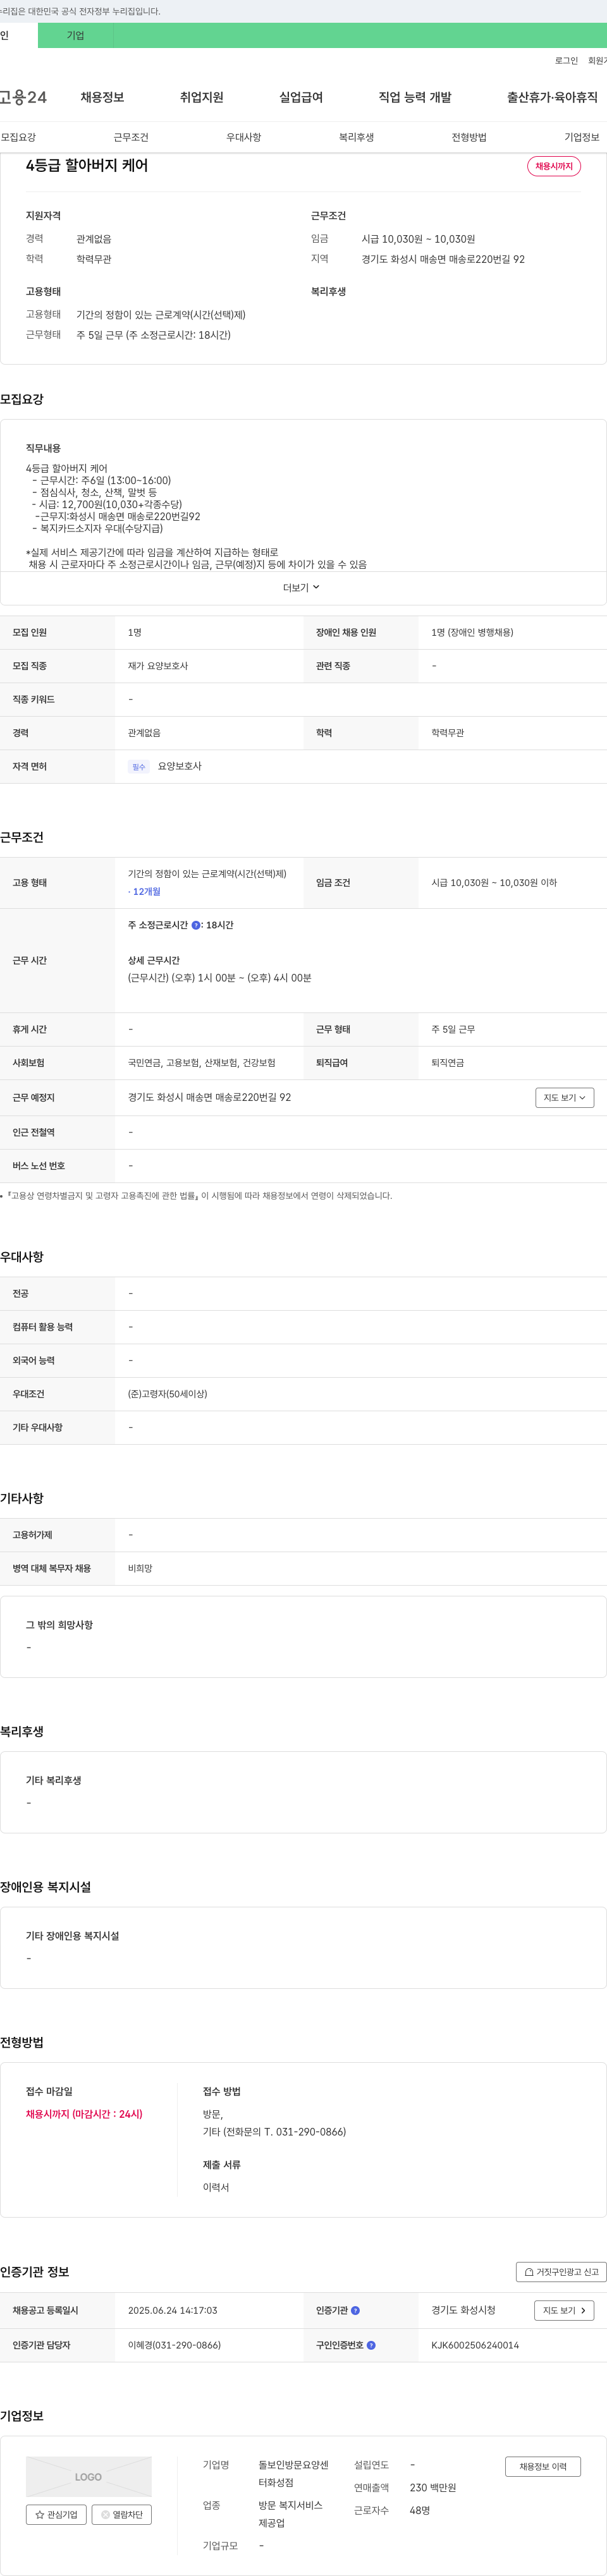This screenshot has height=2576, width=607.
Task: Report a false ad with 거짓구인광고 신고
Action: coord(562,2272)
